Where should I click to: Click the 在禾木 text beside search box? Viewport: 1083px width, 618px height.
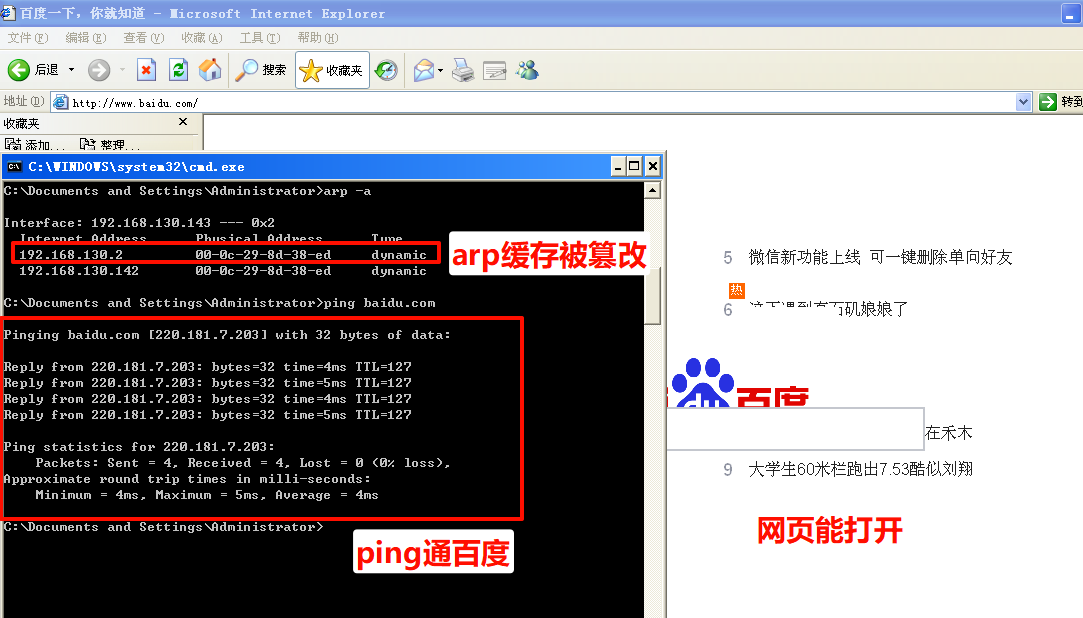[948, 433]
